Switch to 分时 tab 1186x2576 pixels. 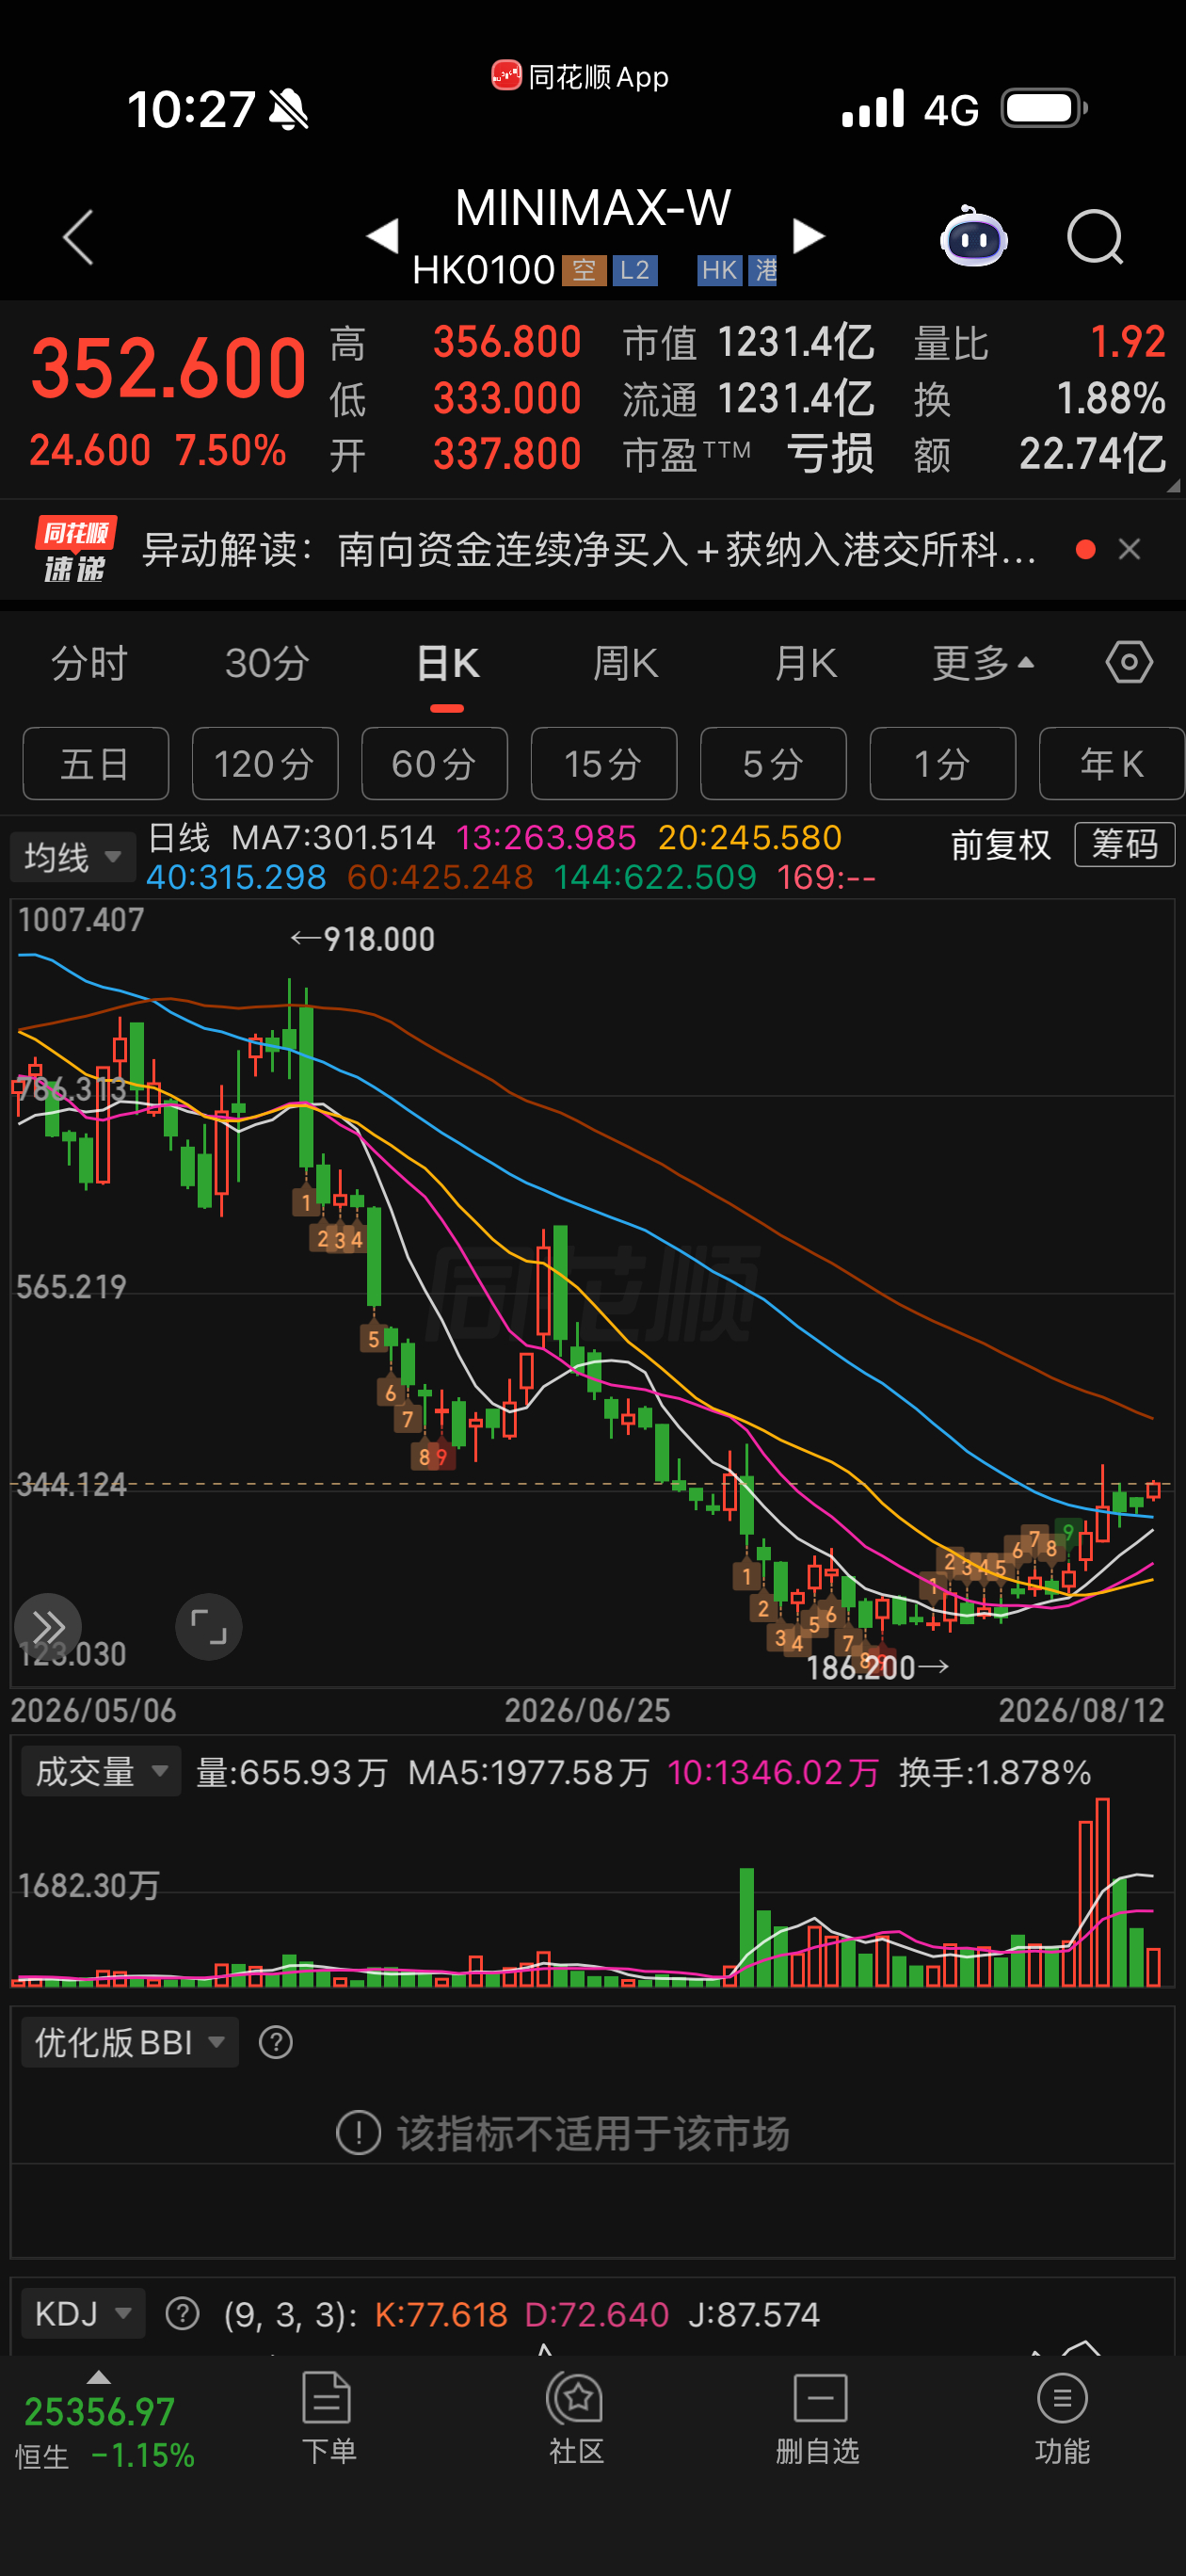pyautogui.click(x=89, y=663)
